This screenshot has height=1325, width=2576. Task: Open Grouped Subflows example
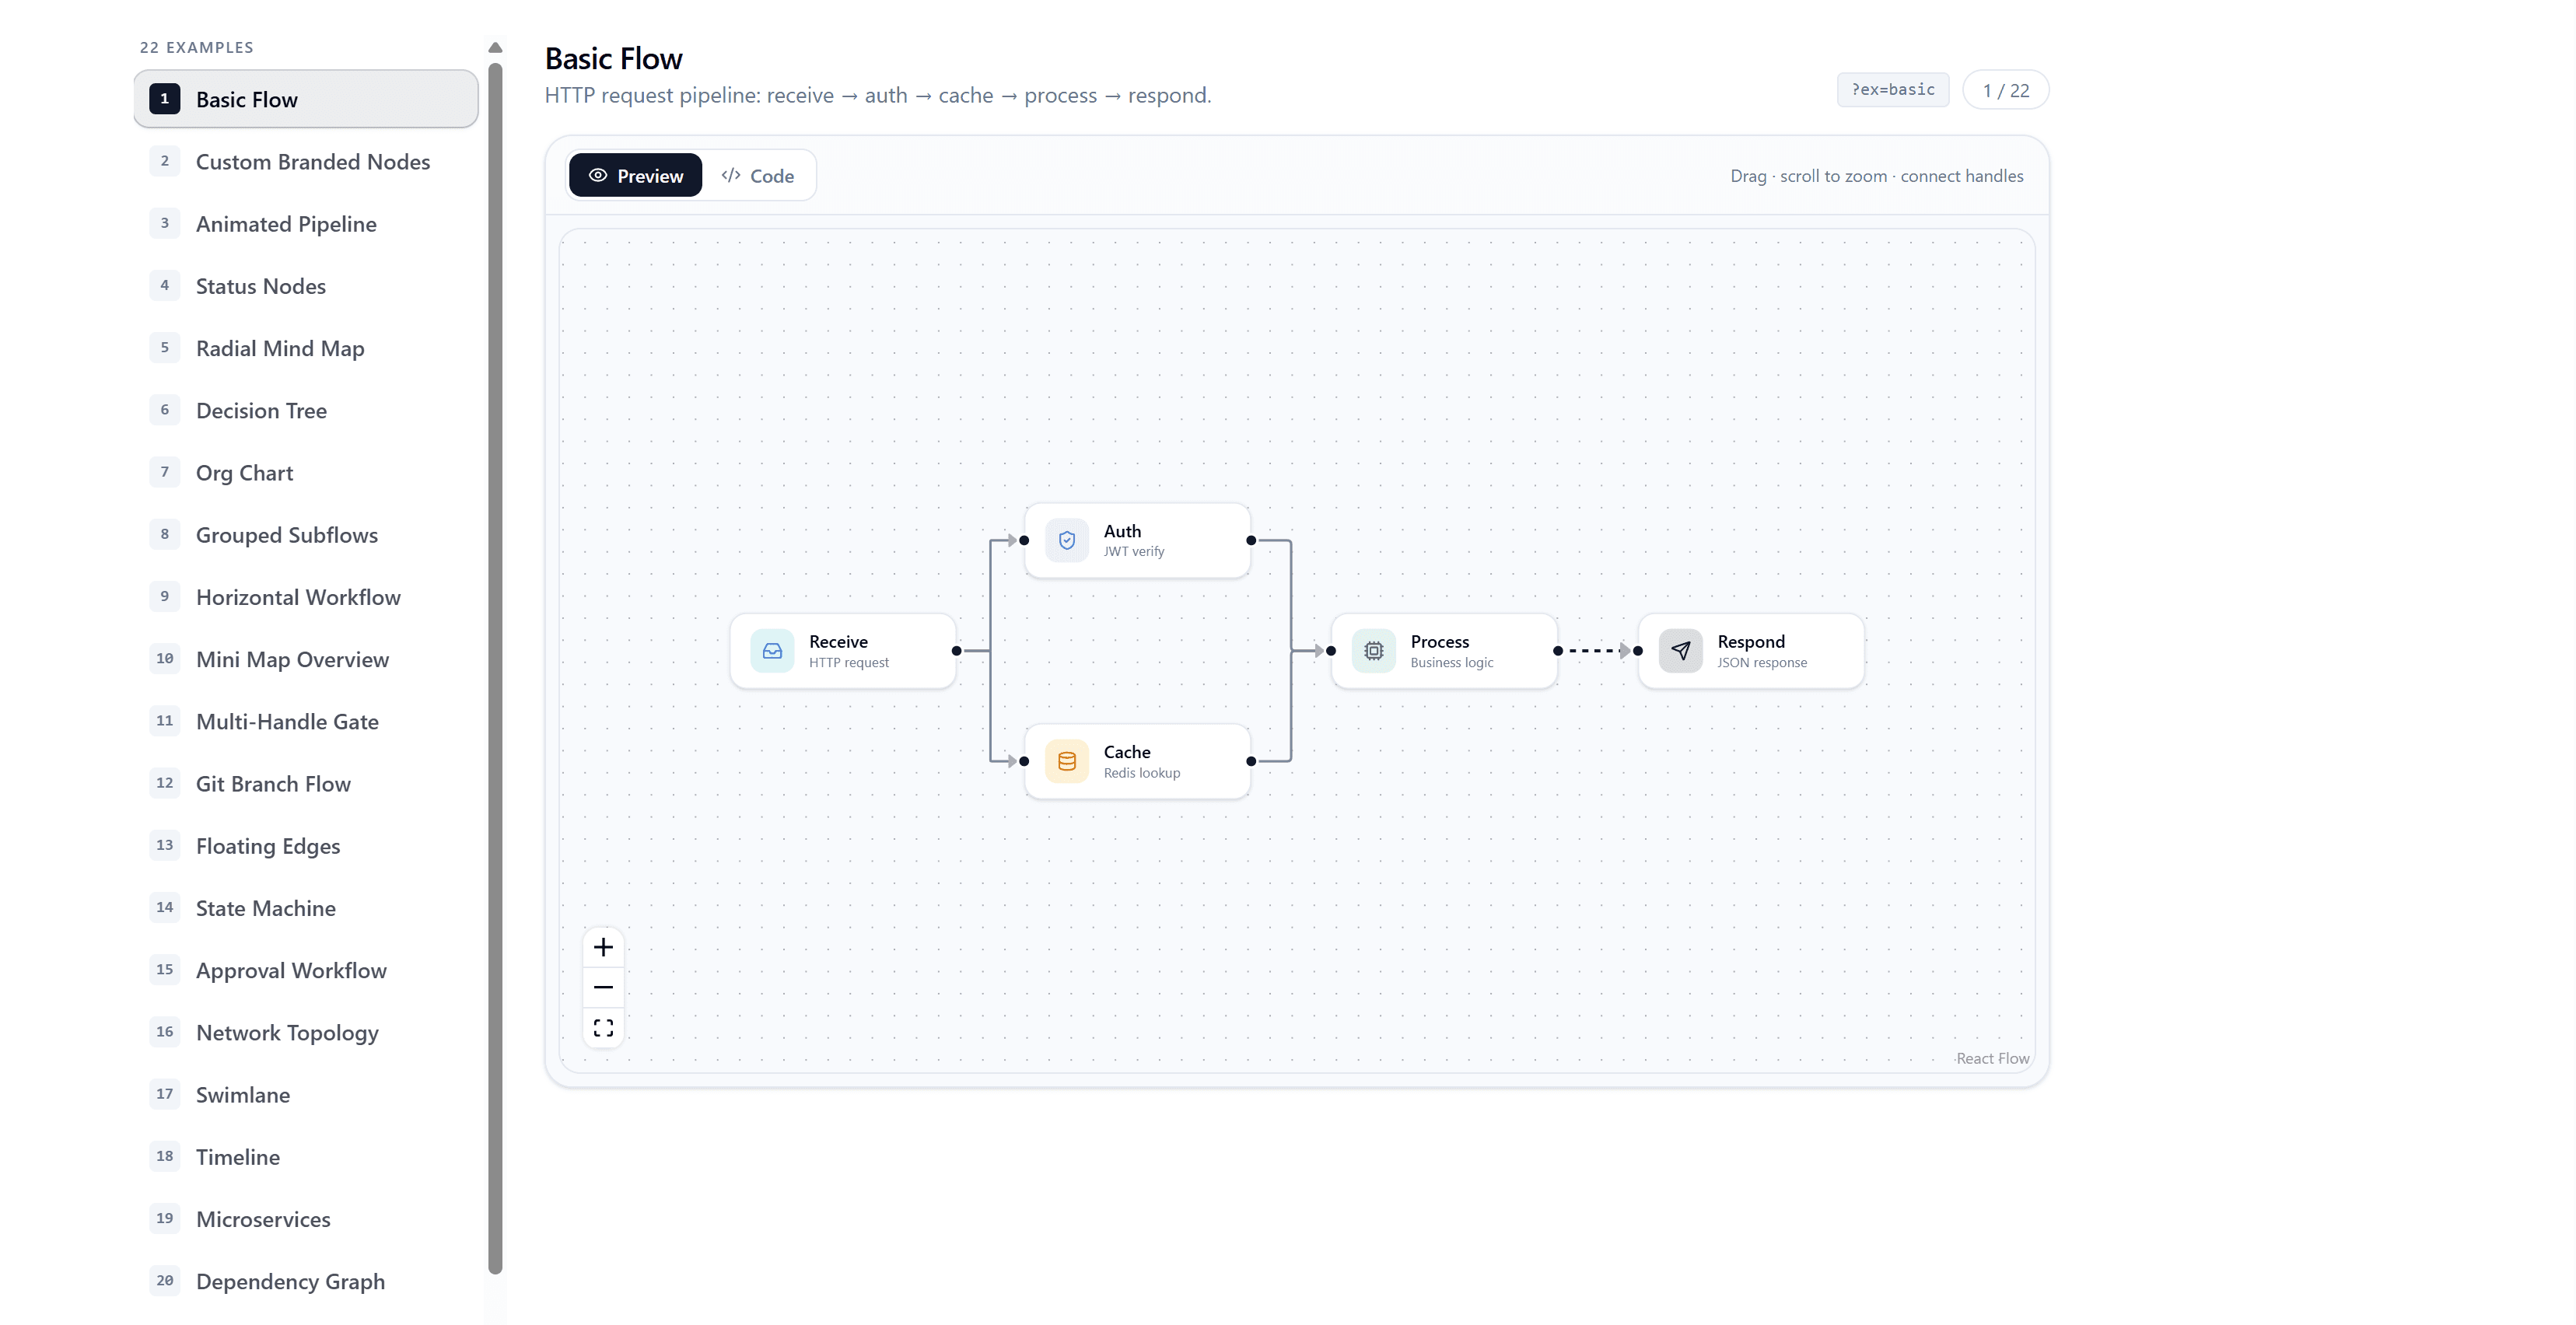click(x=306, y=534)
